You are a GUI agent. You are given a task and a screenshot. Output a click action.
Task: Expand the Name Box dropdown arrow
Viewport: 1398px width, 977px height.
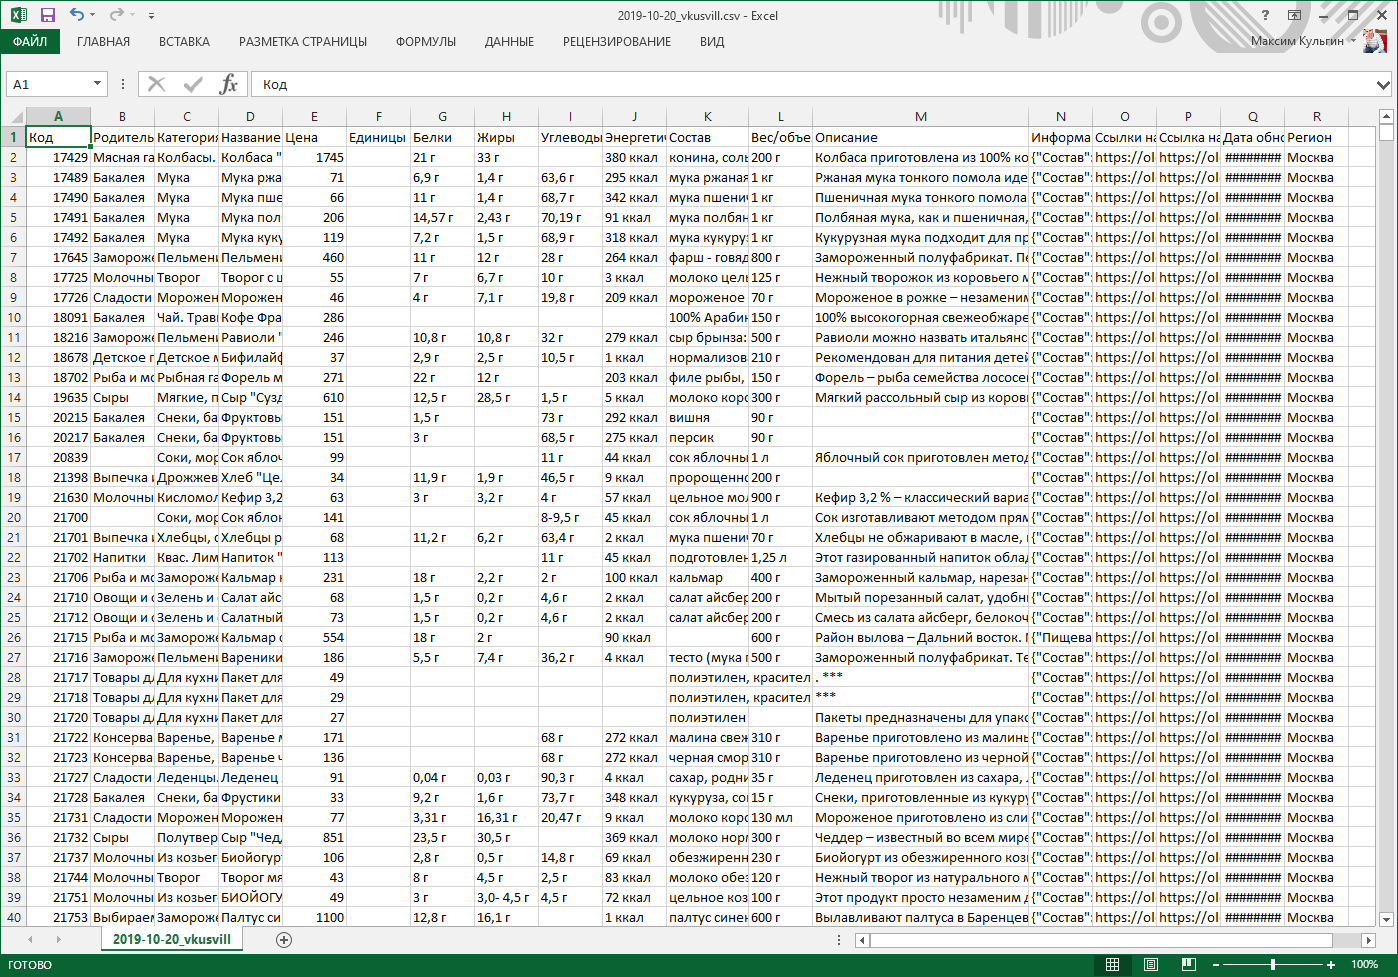point(97,84)
